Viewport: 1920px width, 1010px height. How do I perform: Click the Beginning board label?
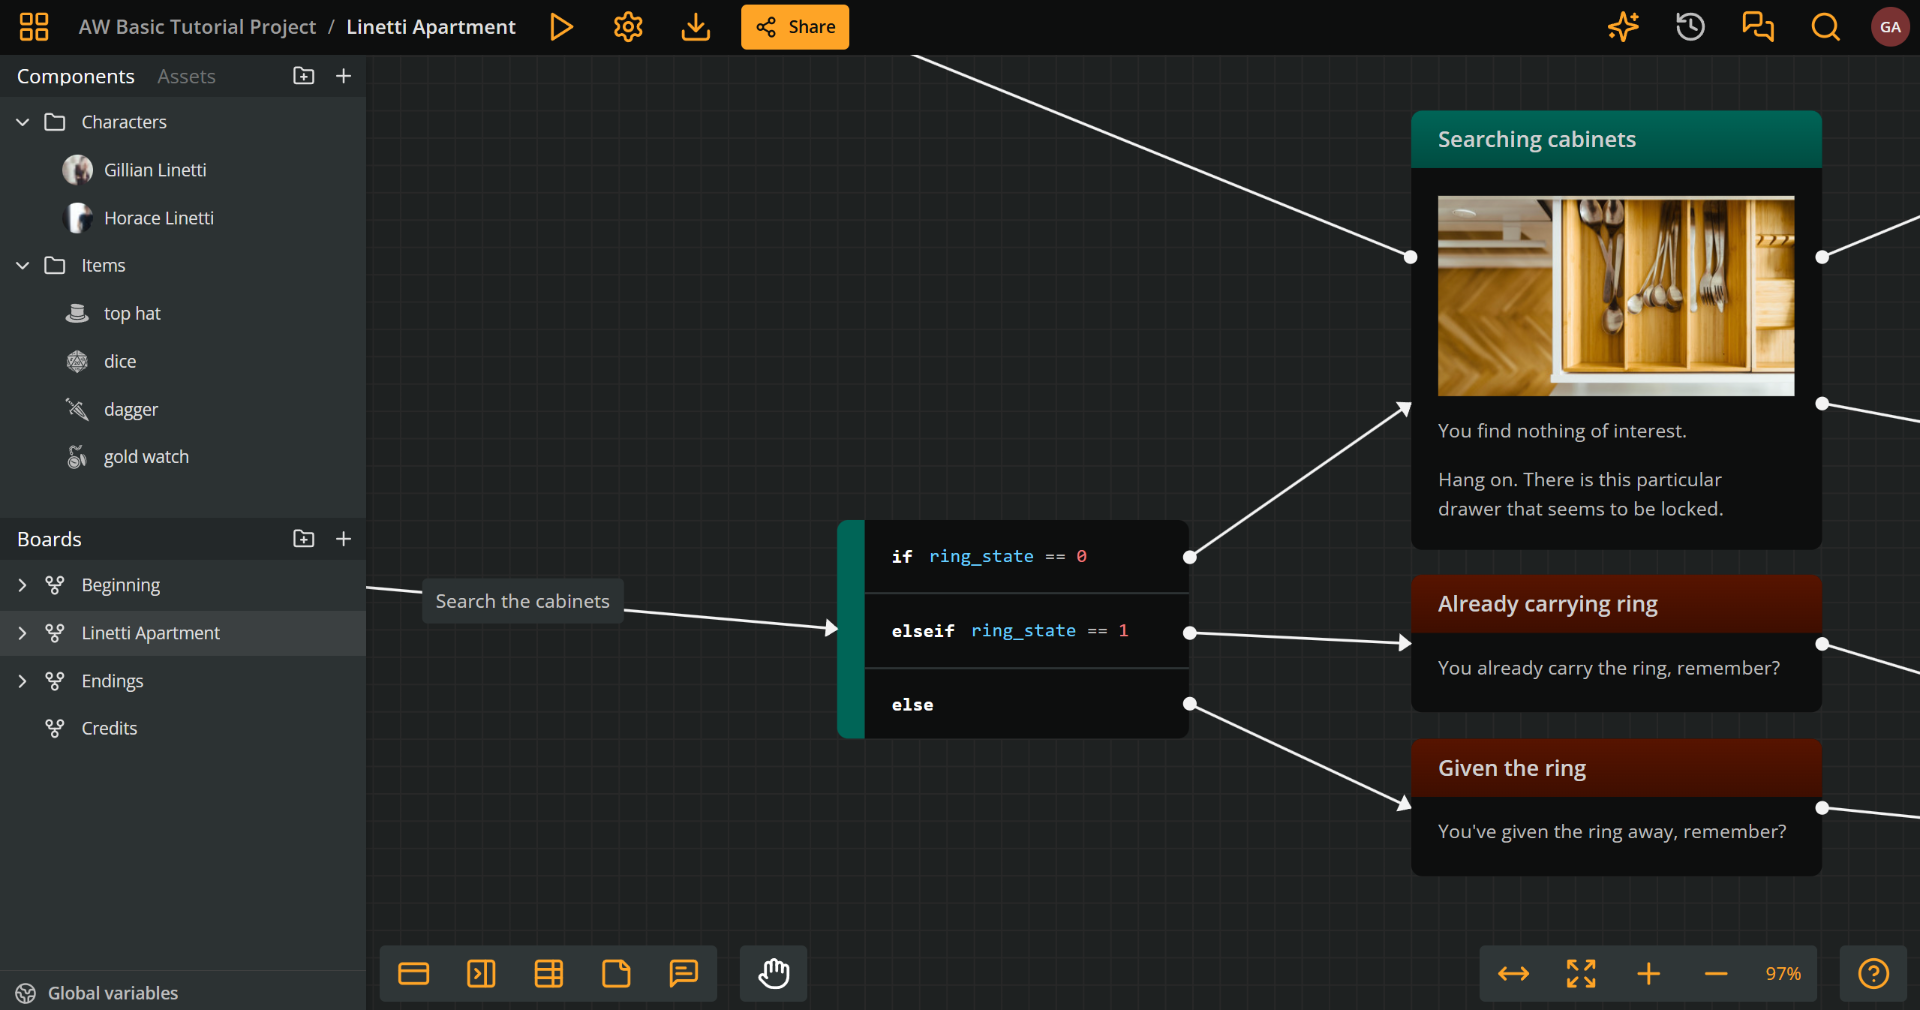coord(121,585)
